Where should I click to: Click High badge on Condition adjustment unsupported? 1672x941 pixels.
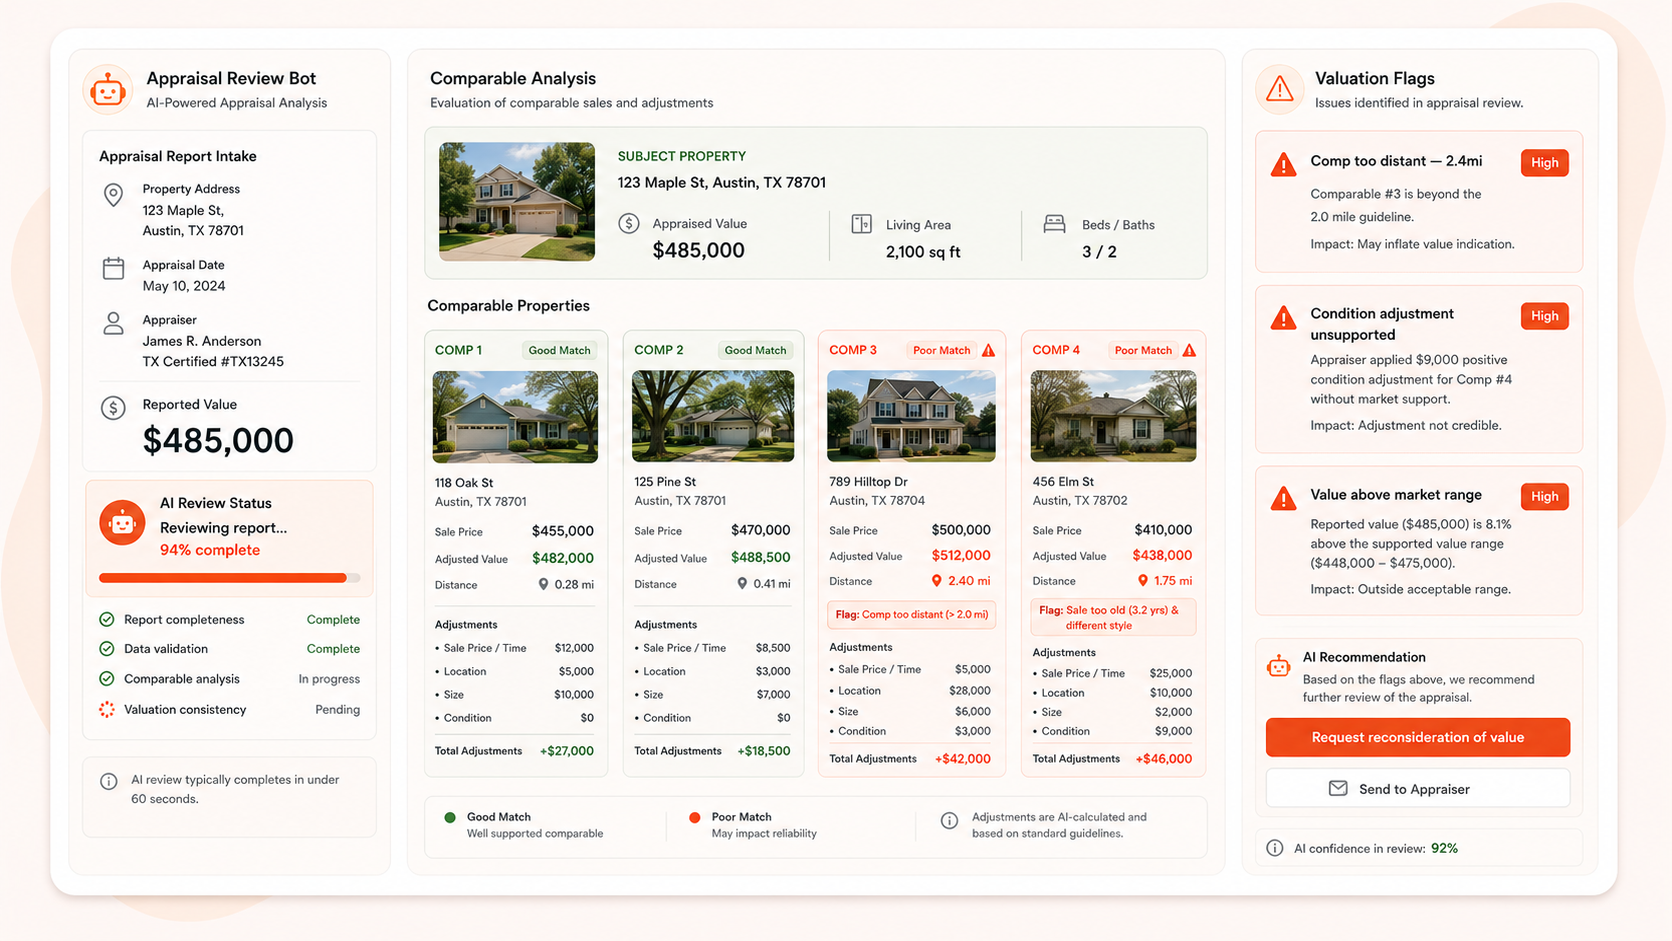coord(1545,316)
